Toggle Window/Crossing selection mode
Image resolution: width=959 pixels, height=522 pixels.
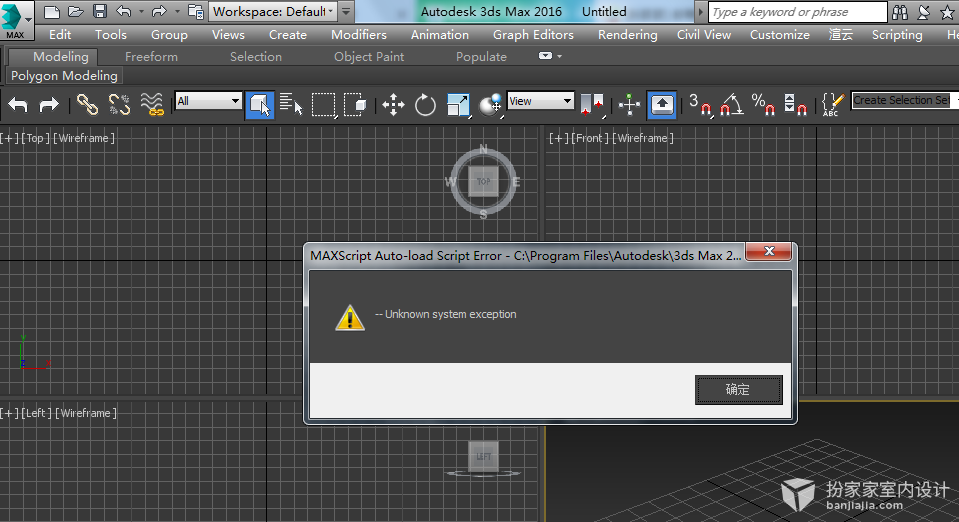pos(355,105)
